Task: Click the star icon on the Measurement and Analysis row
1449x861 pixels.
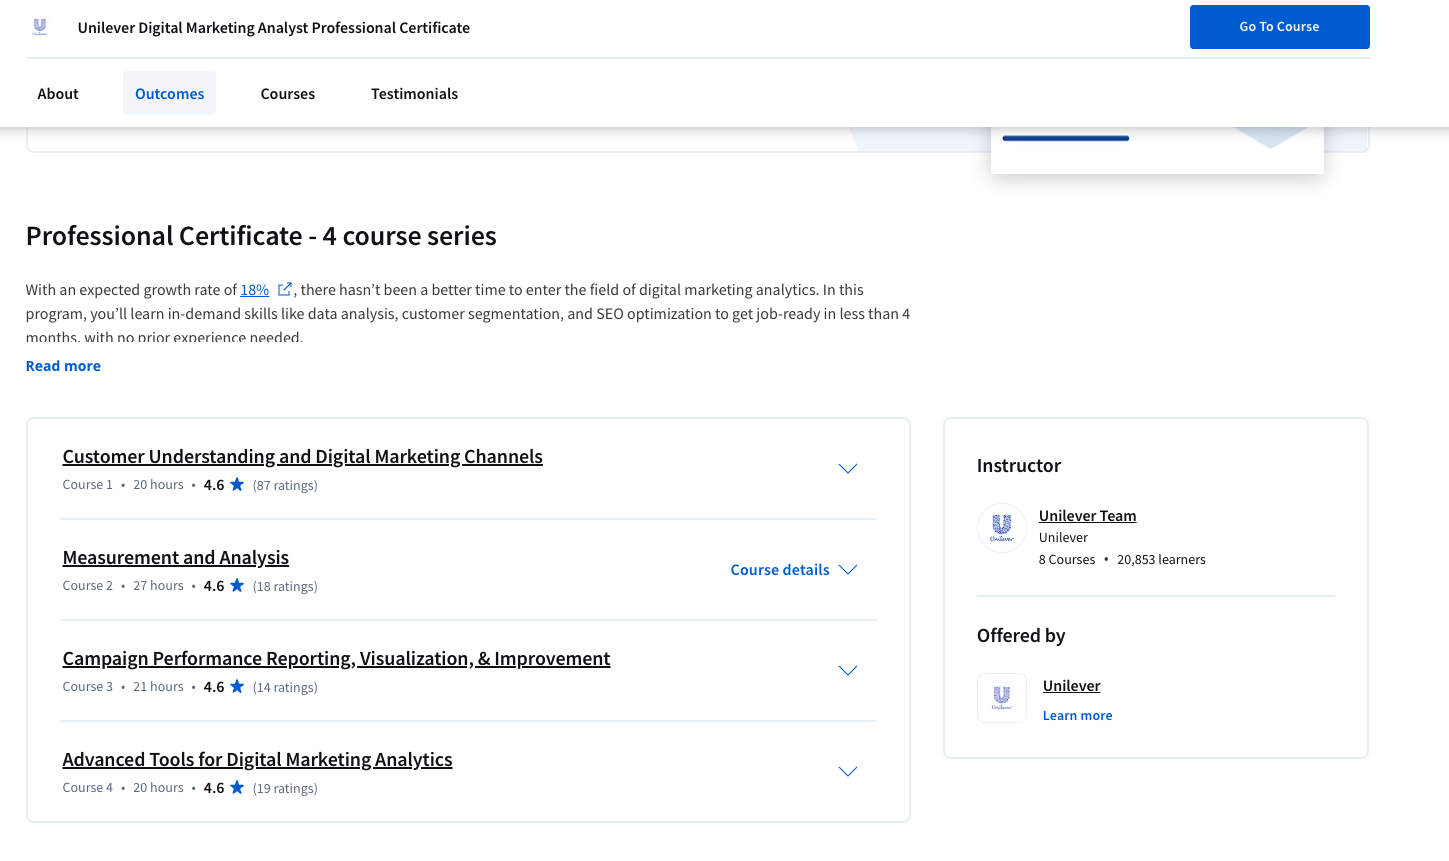Action: click(x=237, y=586)
